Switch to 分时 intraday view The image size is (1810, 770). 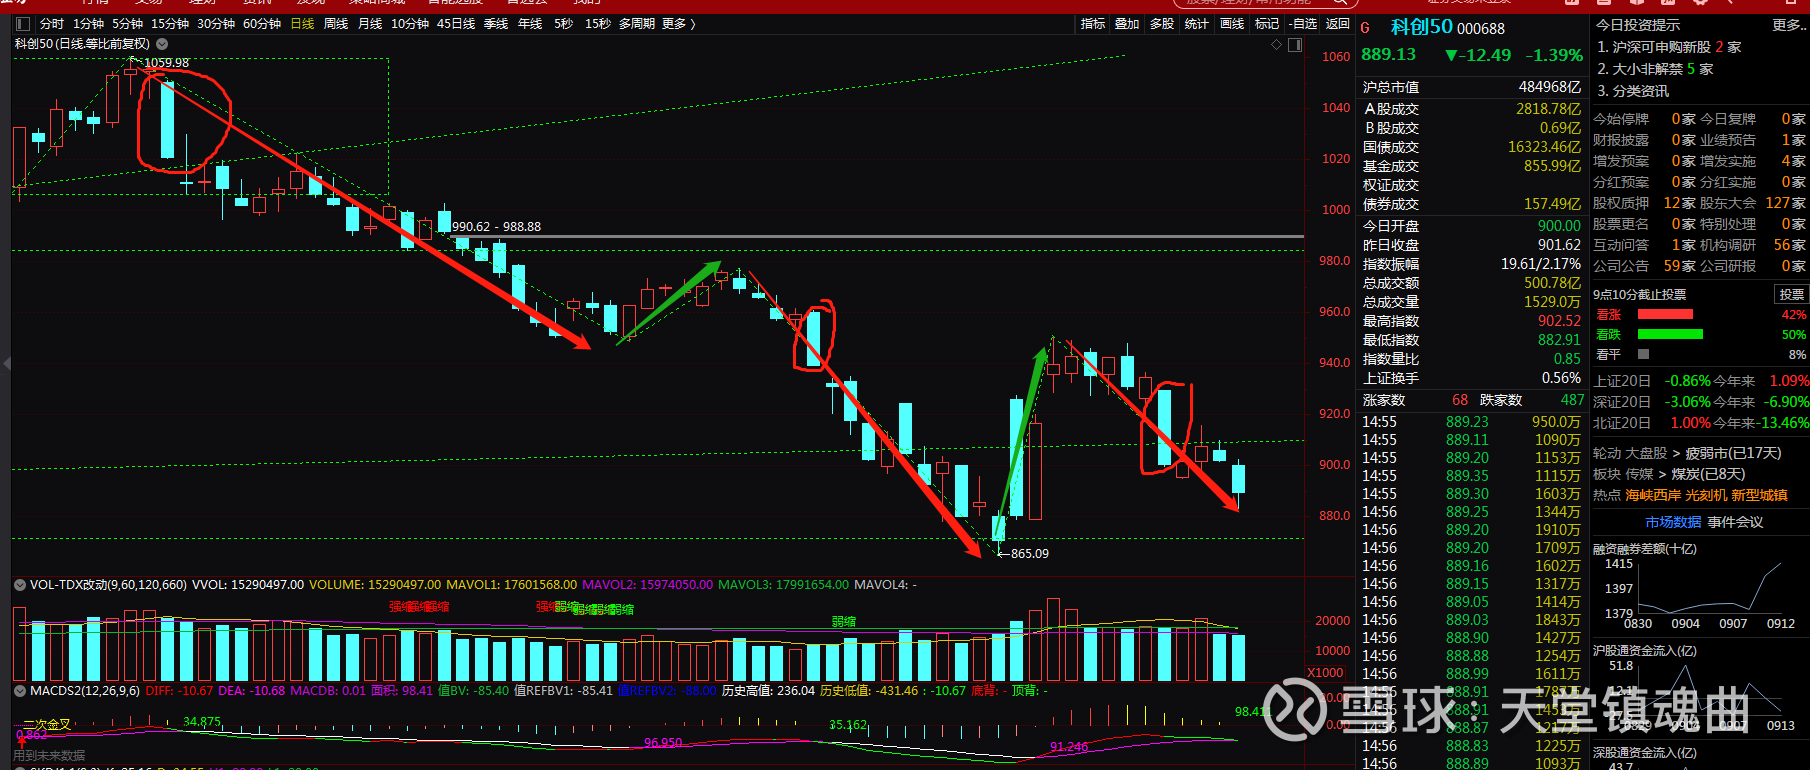coord(51,23)
